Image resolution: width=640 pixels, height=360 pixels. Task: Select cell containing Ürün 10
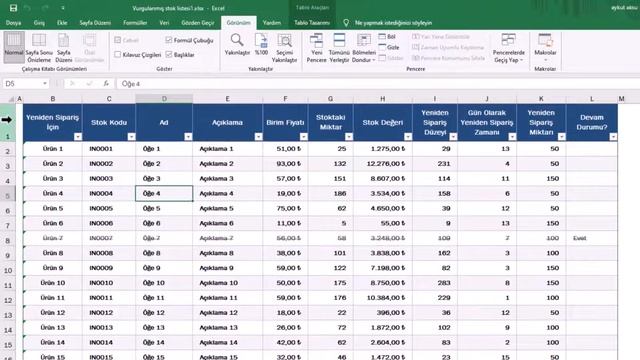point(53,283)
